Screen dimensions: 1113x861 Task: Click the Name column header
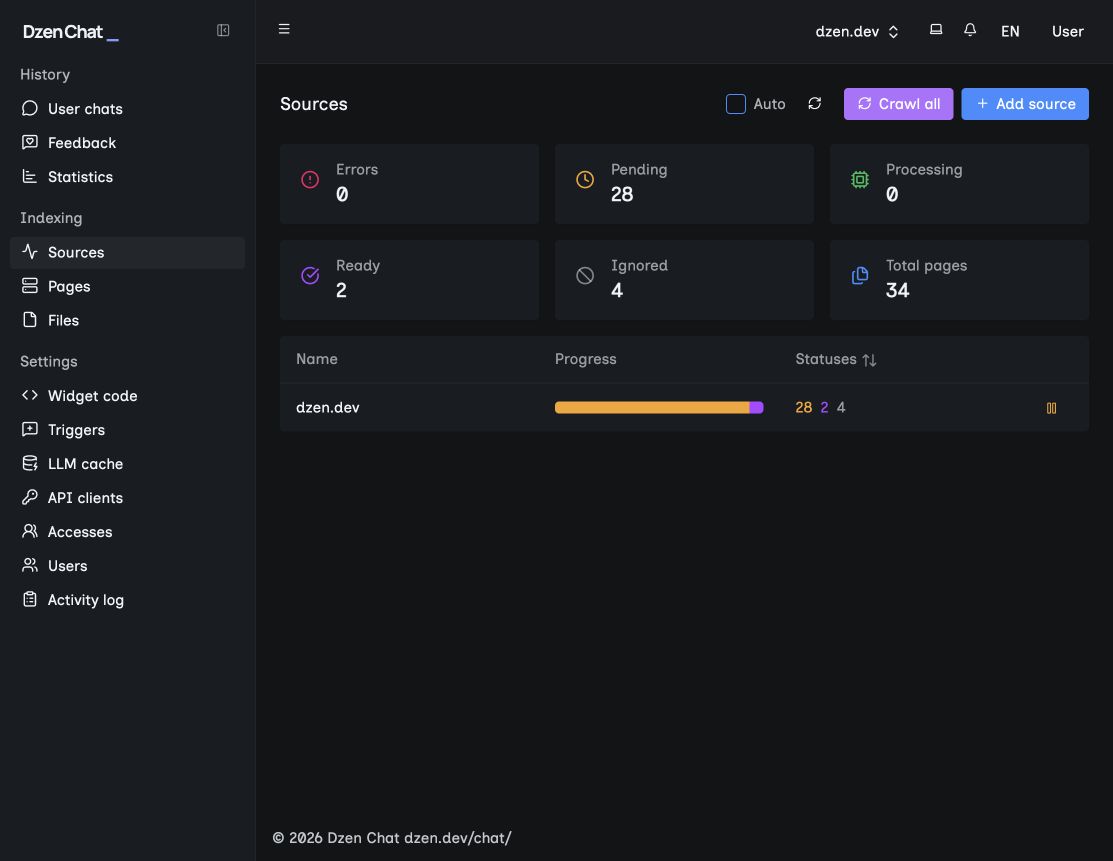tap(317, 359)
